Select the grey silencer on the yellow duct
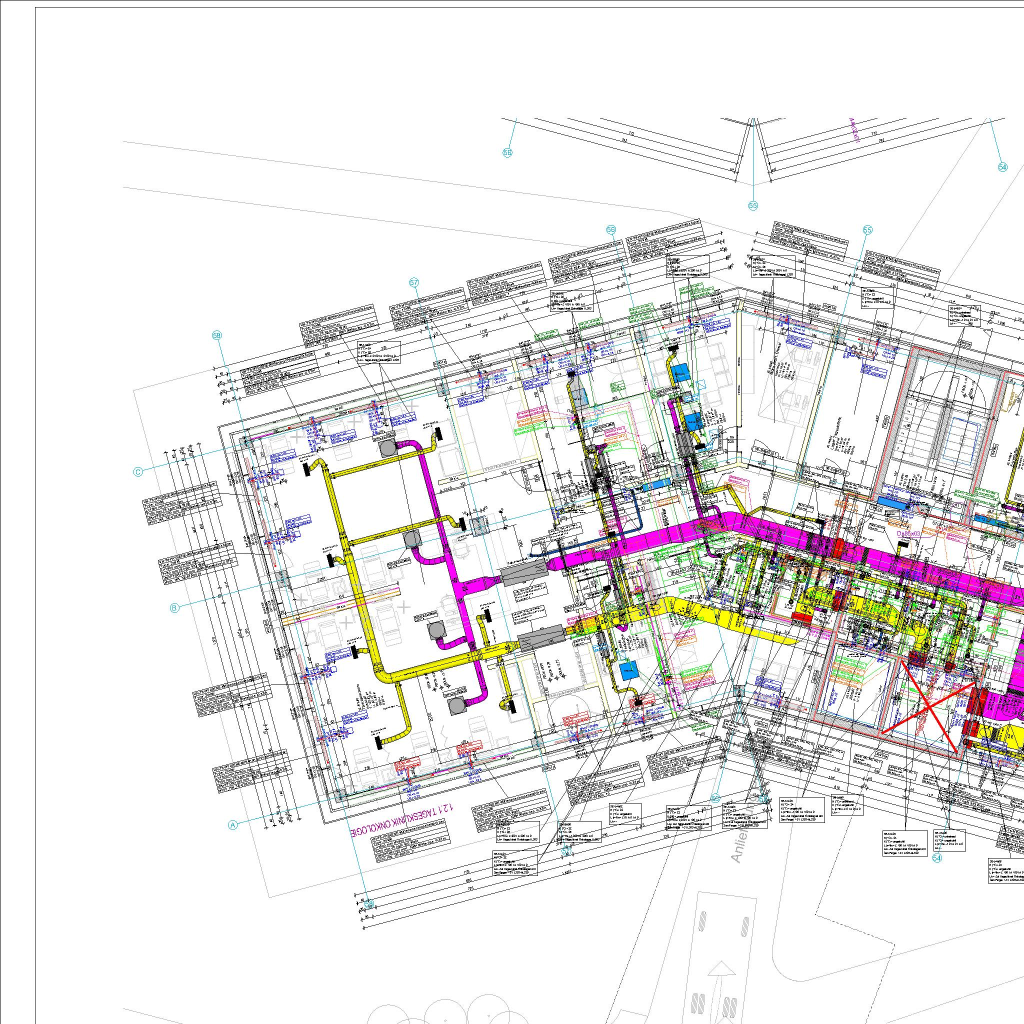This screenshot has height=1024, width=1024. 541,637
